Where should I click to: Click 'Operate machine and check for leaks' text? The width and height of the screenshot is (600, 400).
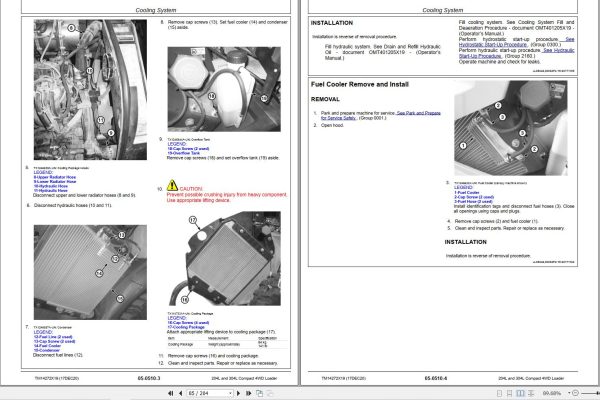coord(499,61)
